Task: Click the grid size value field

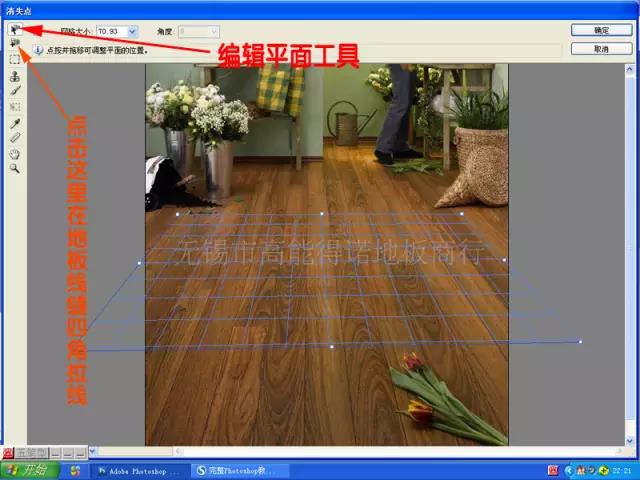Action: click(x=112, y=31)
